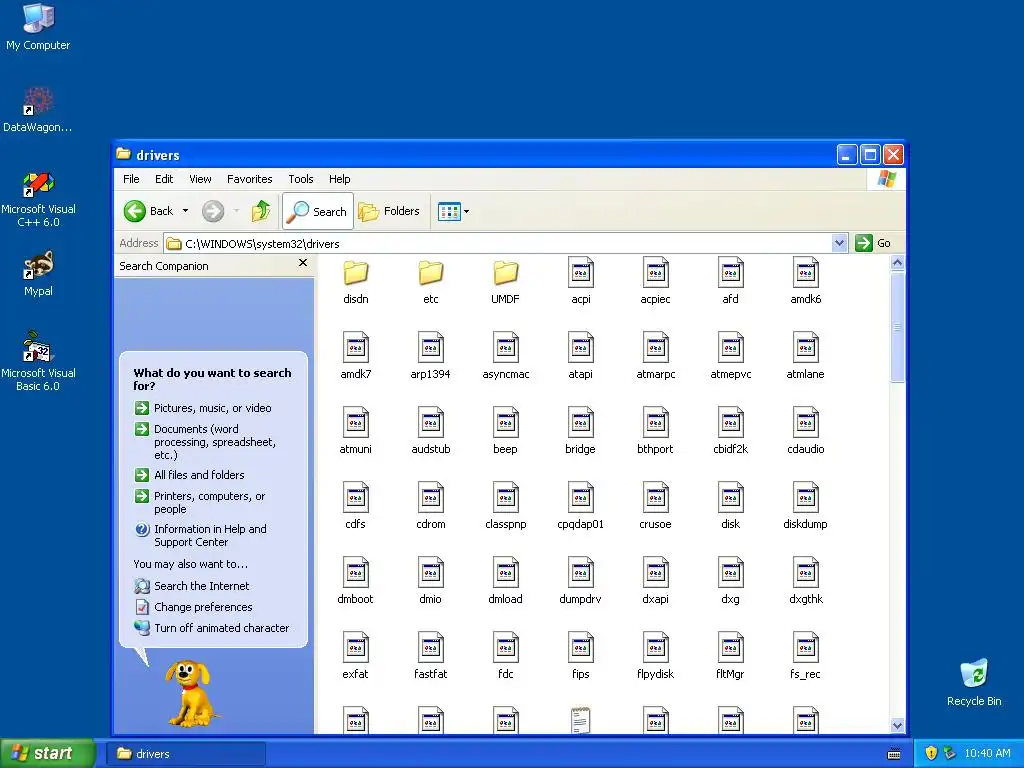Open the Favorites menu
The height and width of the screenshot is (768, 1024).
(249, 179)
